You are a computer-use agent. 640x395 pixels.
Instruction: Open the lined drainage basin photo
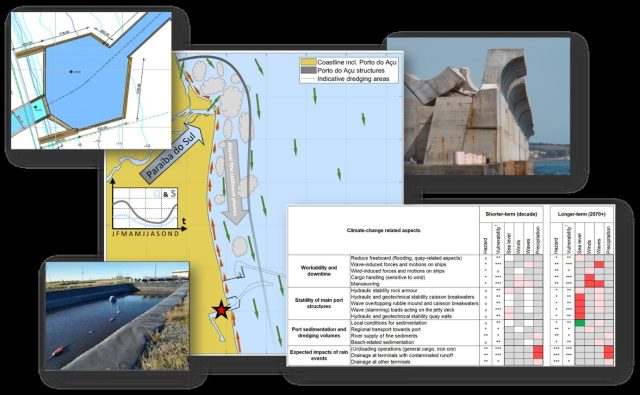pos(117,316)
